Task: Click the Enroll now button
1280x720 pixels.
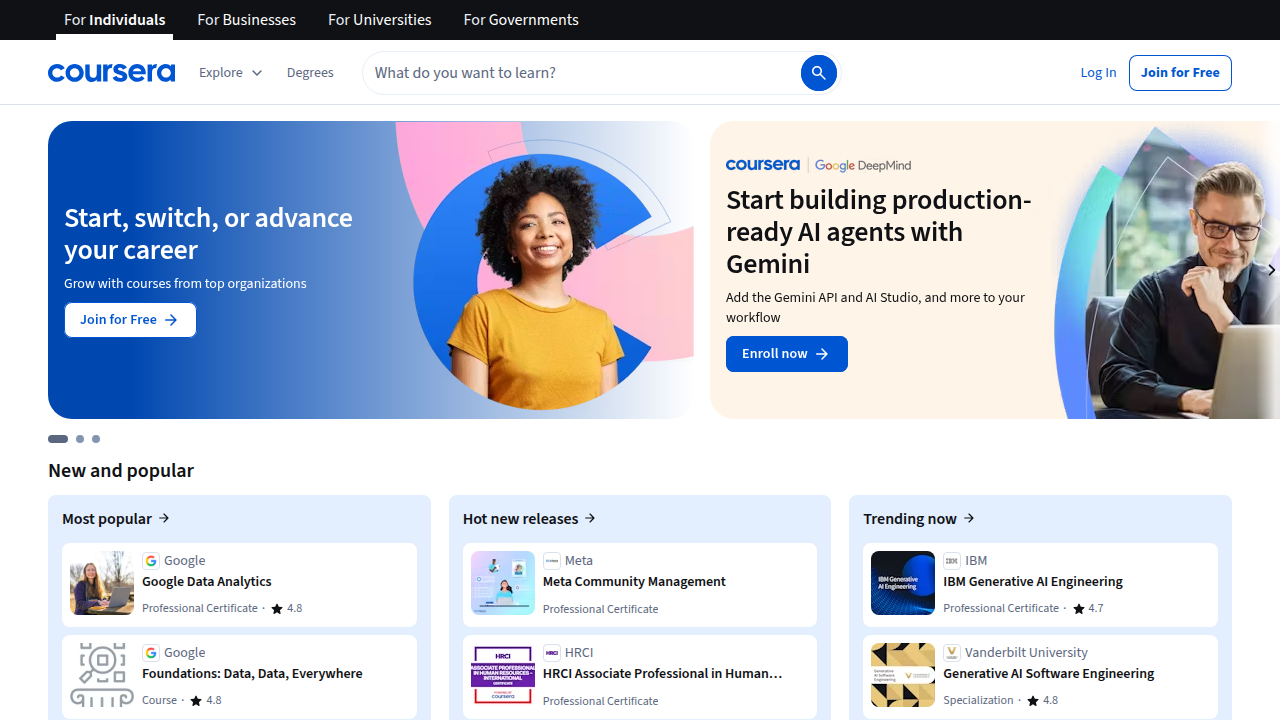Action: 787,354
